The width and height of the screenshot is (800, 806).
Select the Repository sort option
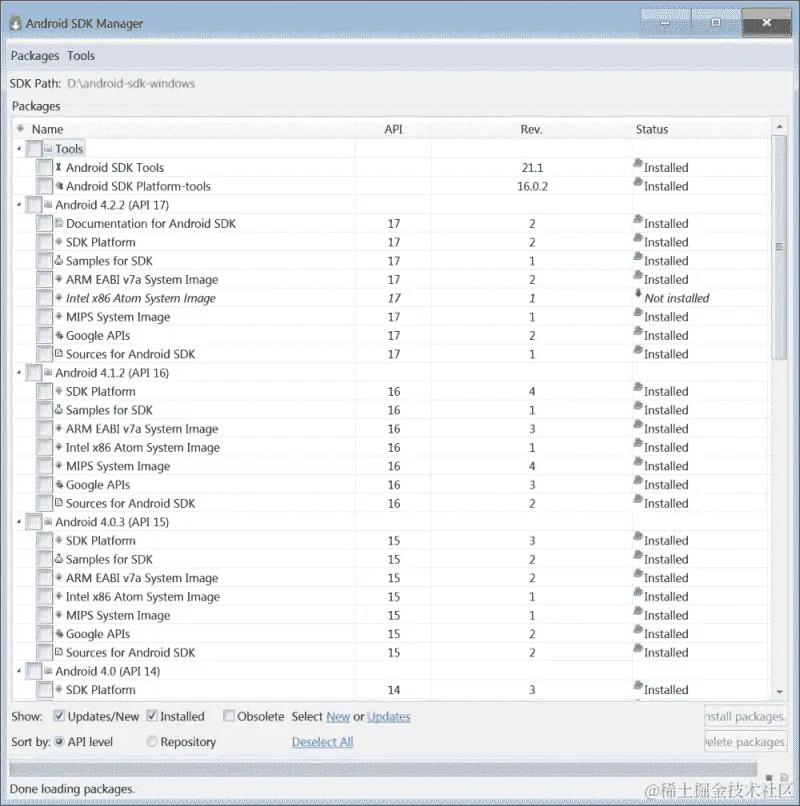pyautogui.click(x=152, y=741)
